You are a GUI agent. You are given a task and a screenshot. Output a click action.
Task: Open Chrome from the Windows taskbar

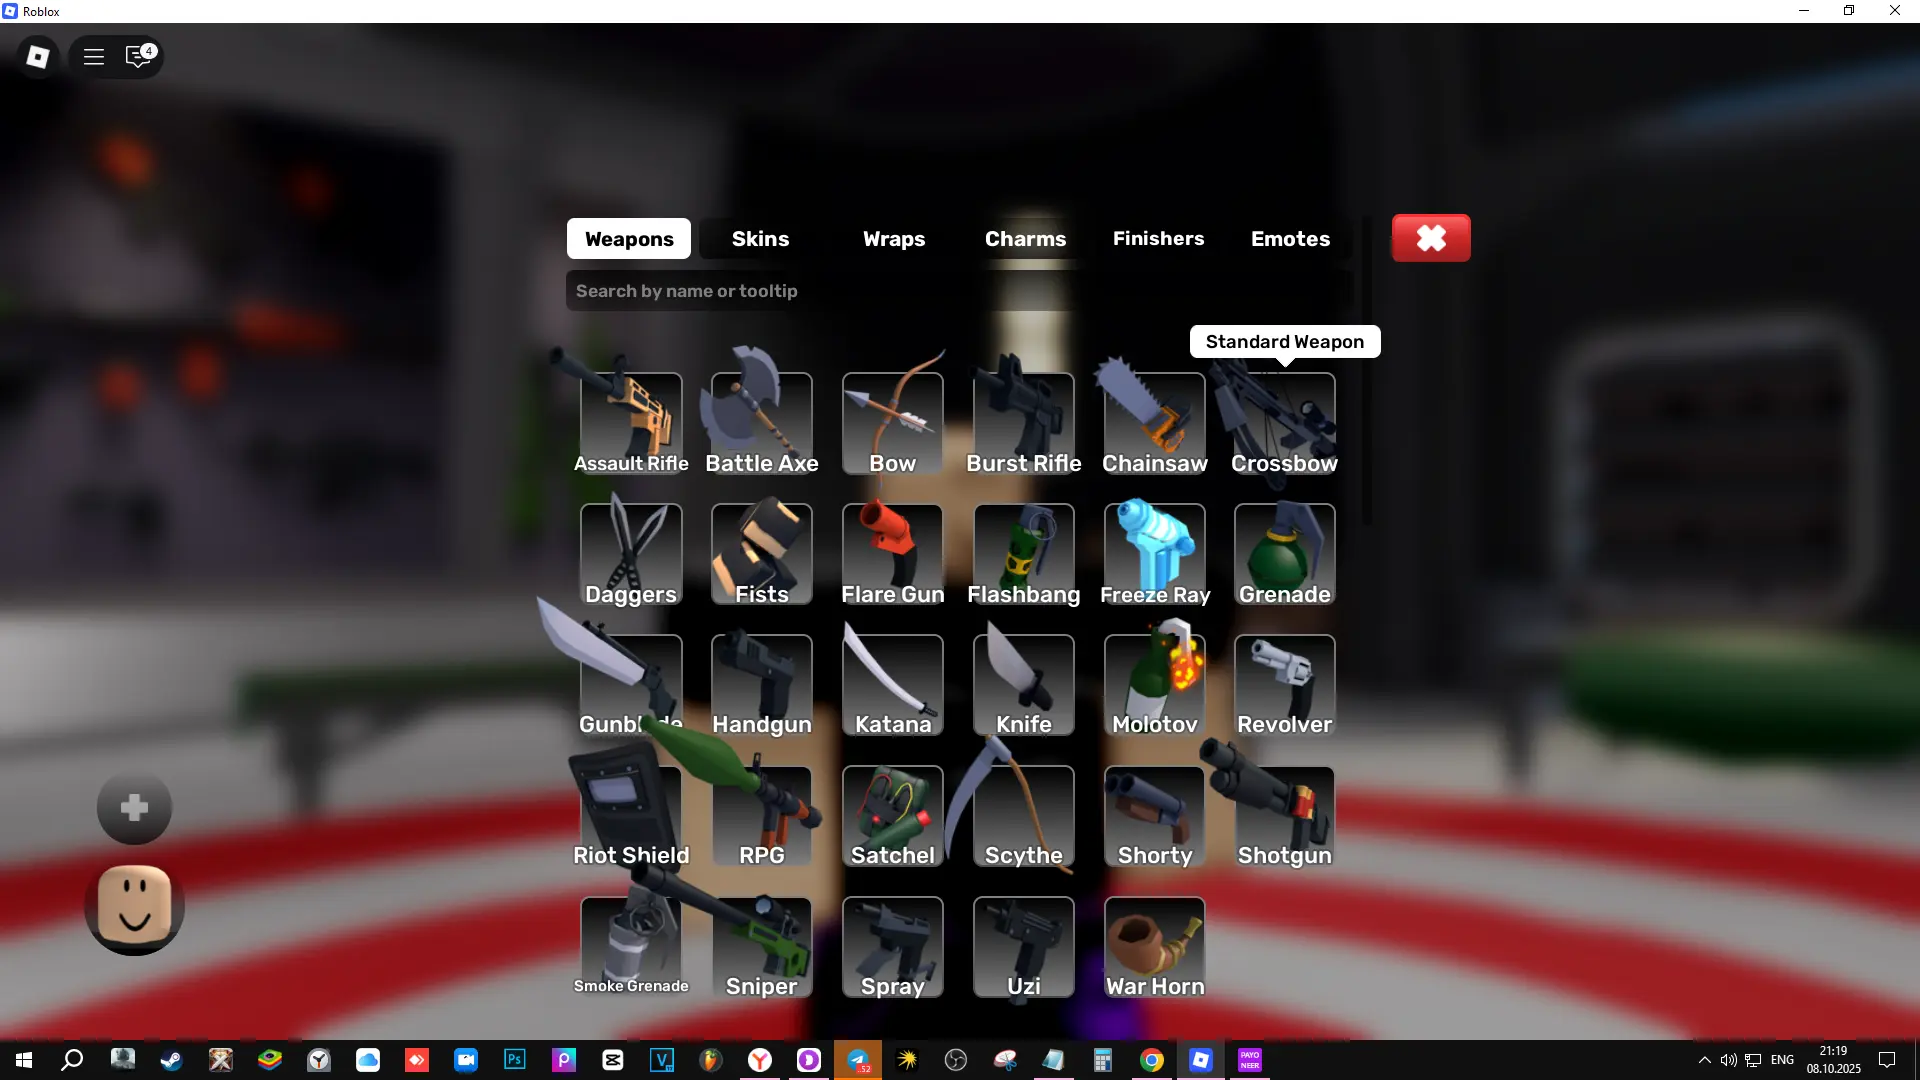pos(1152,1060)
